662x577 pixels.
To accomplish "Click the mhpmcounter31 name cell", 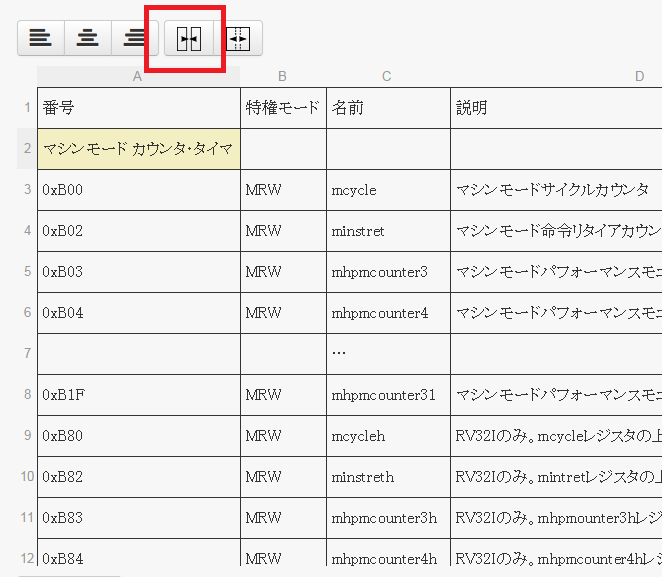I will [x=388, y=395].
